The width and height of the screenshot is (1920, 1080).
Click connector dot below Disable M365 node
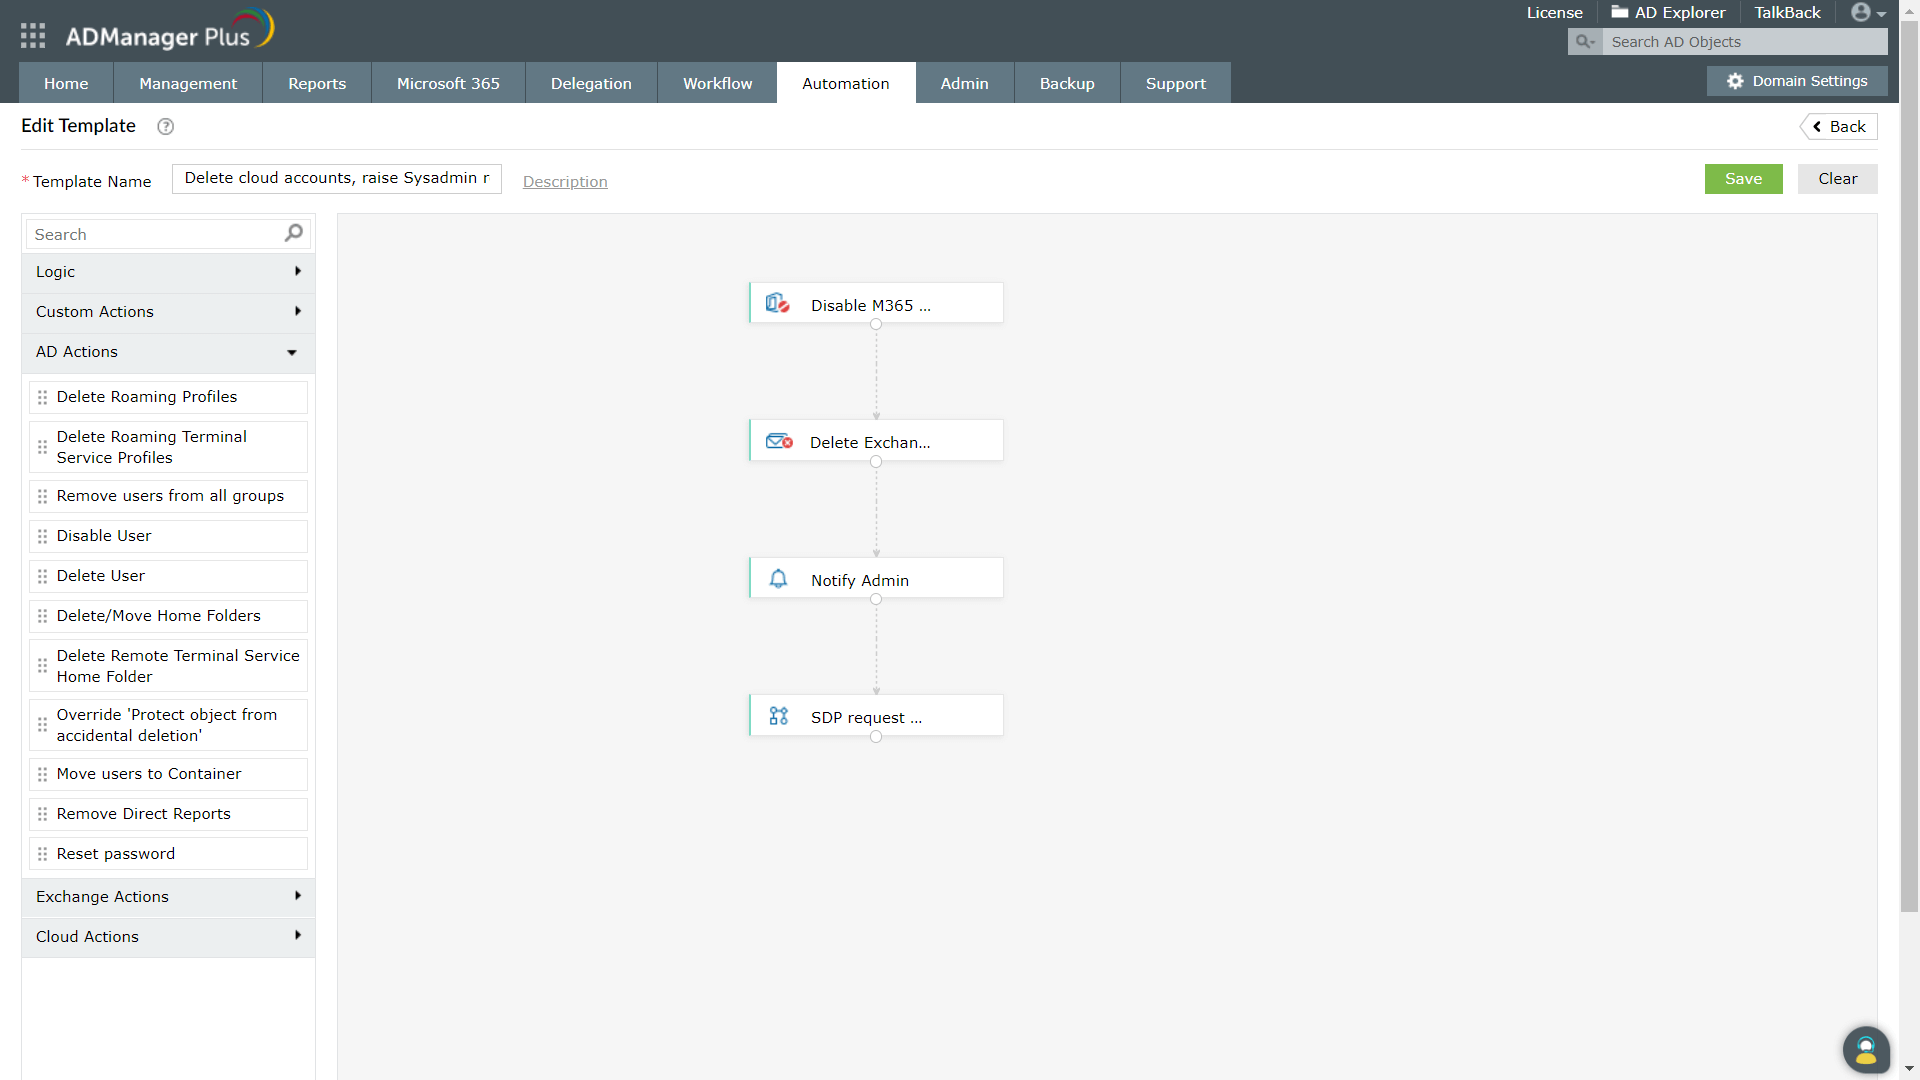(876, 324)
